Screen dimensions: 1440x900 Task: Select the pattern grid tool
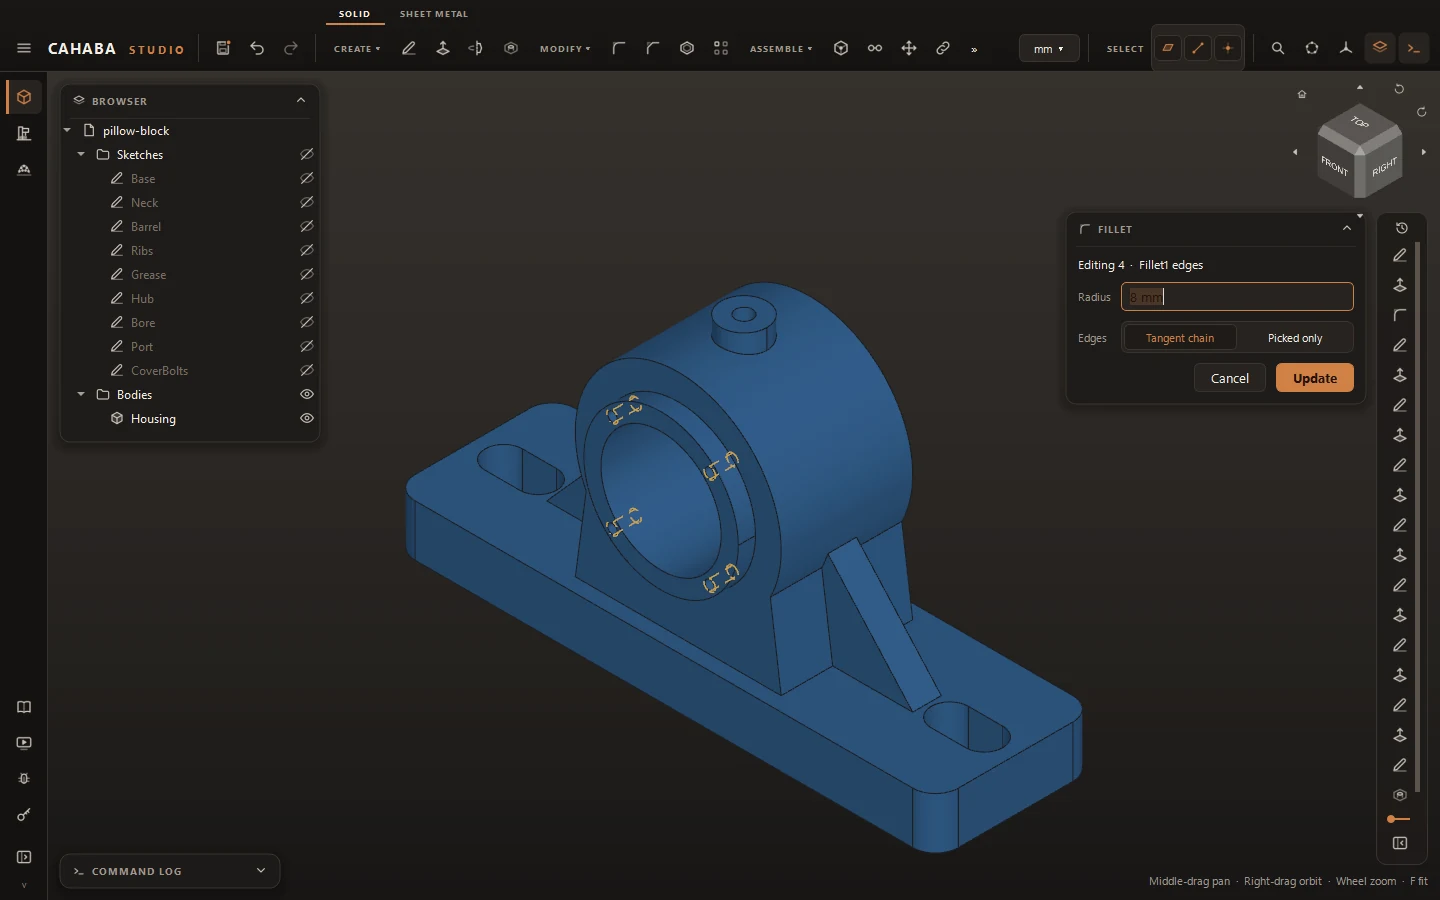coord(721,48)
